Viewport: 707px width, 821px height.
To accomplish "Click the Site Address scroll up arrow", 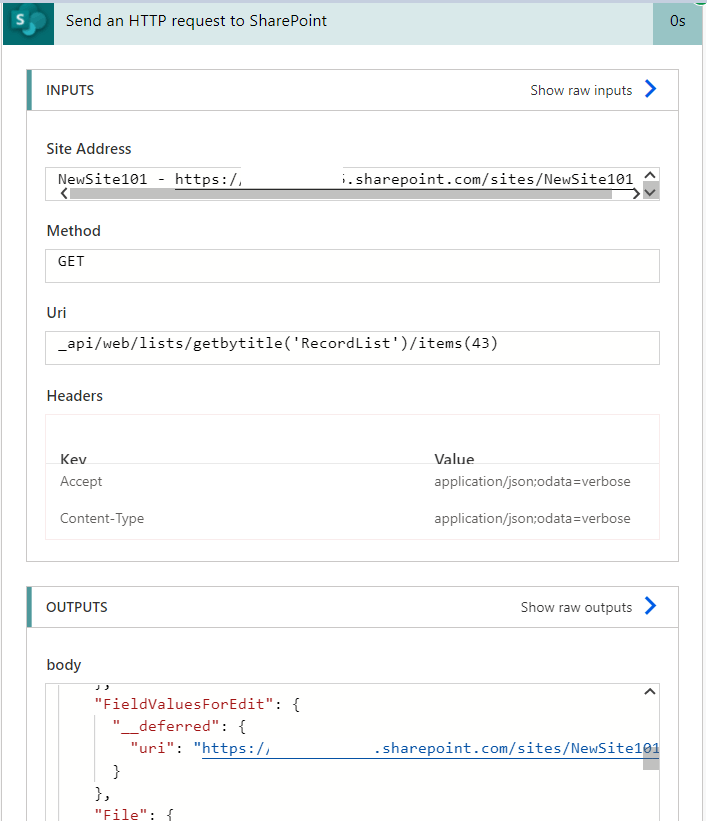I will coord(650,175).
